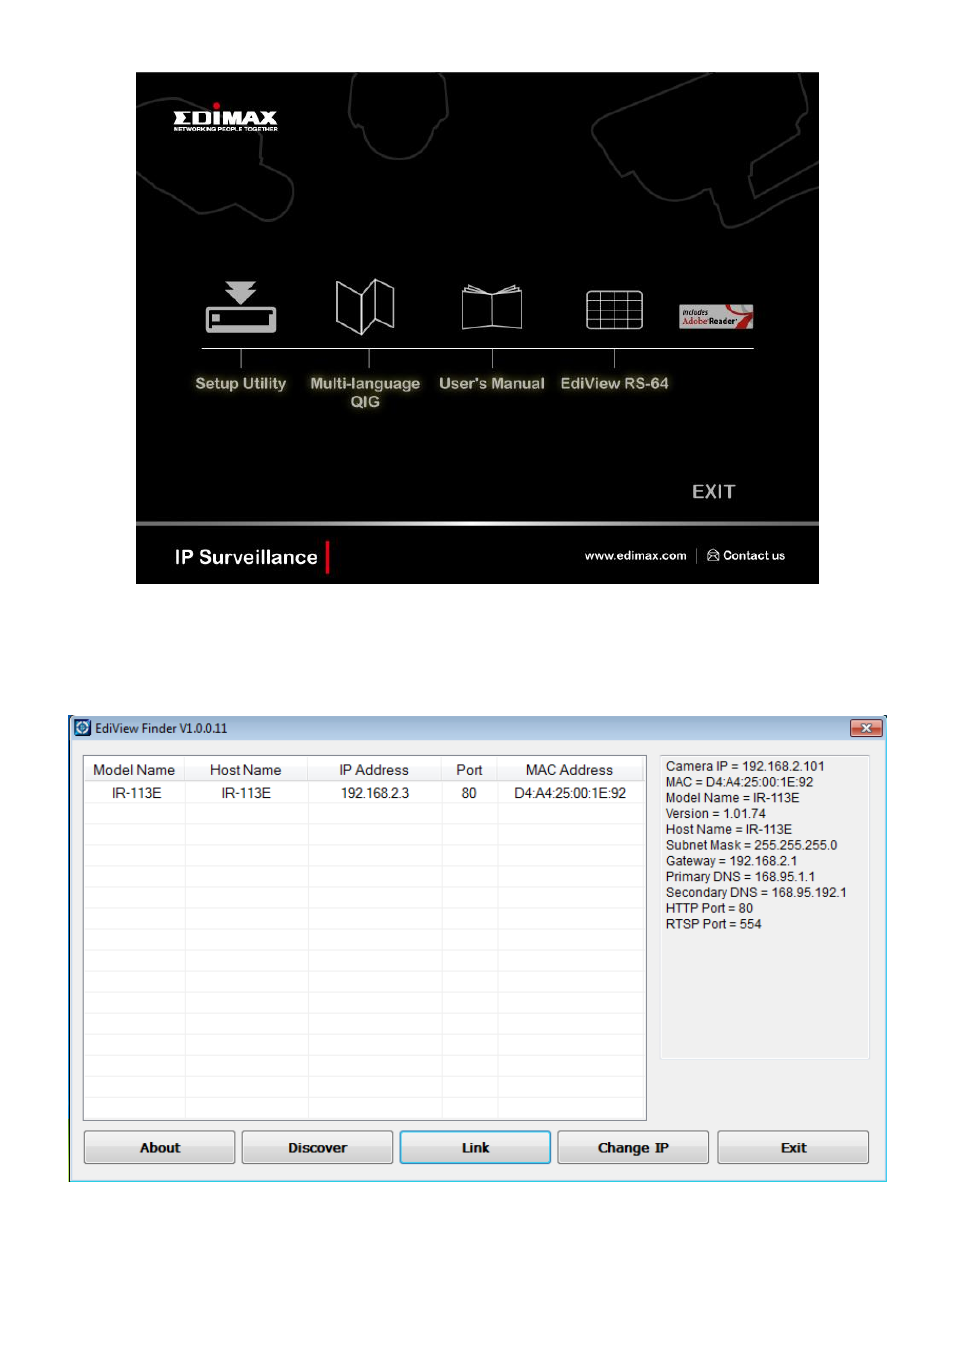Click the HTTP Port = 80 line
Screen dimensions: 955x1350
[710, 909]
